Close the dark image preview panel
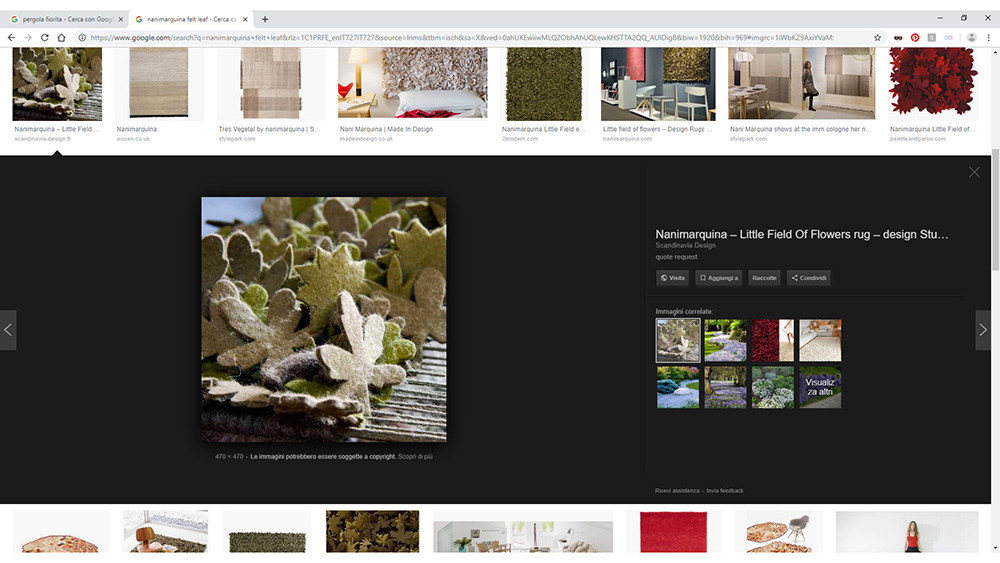The height and width of the screenshot is (563, 1000). [974, 172]
